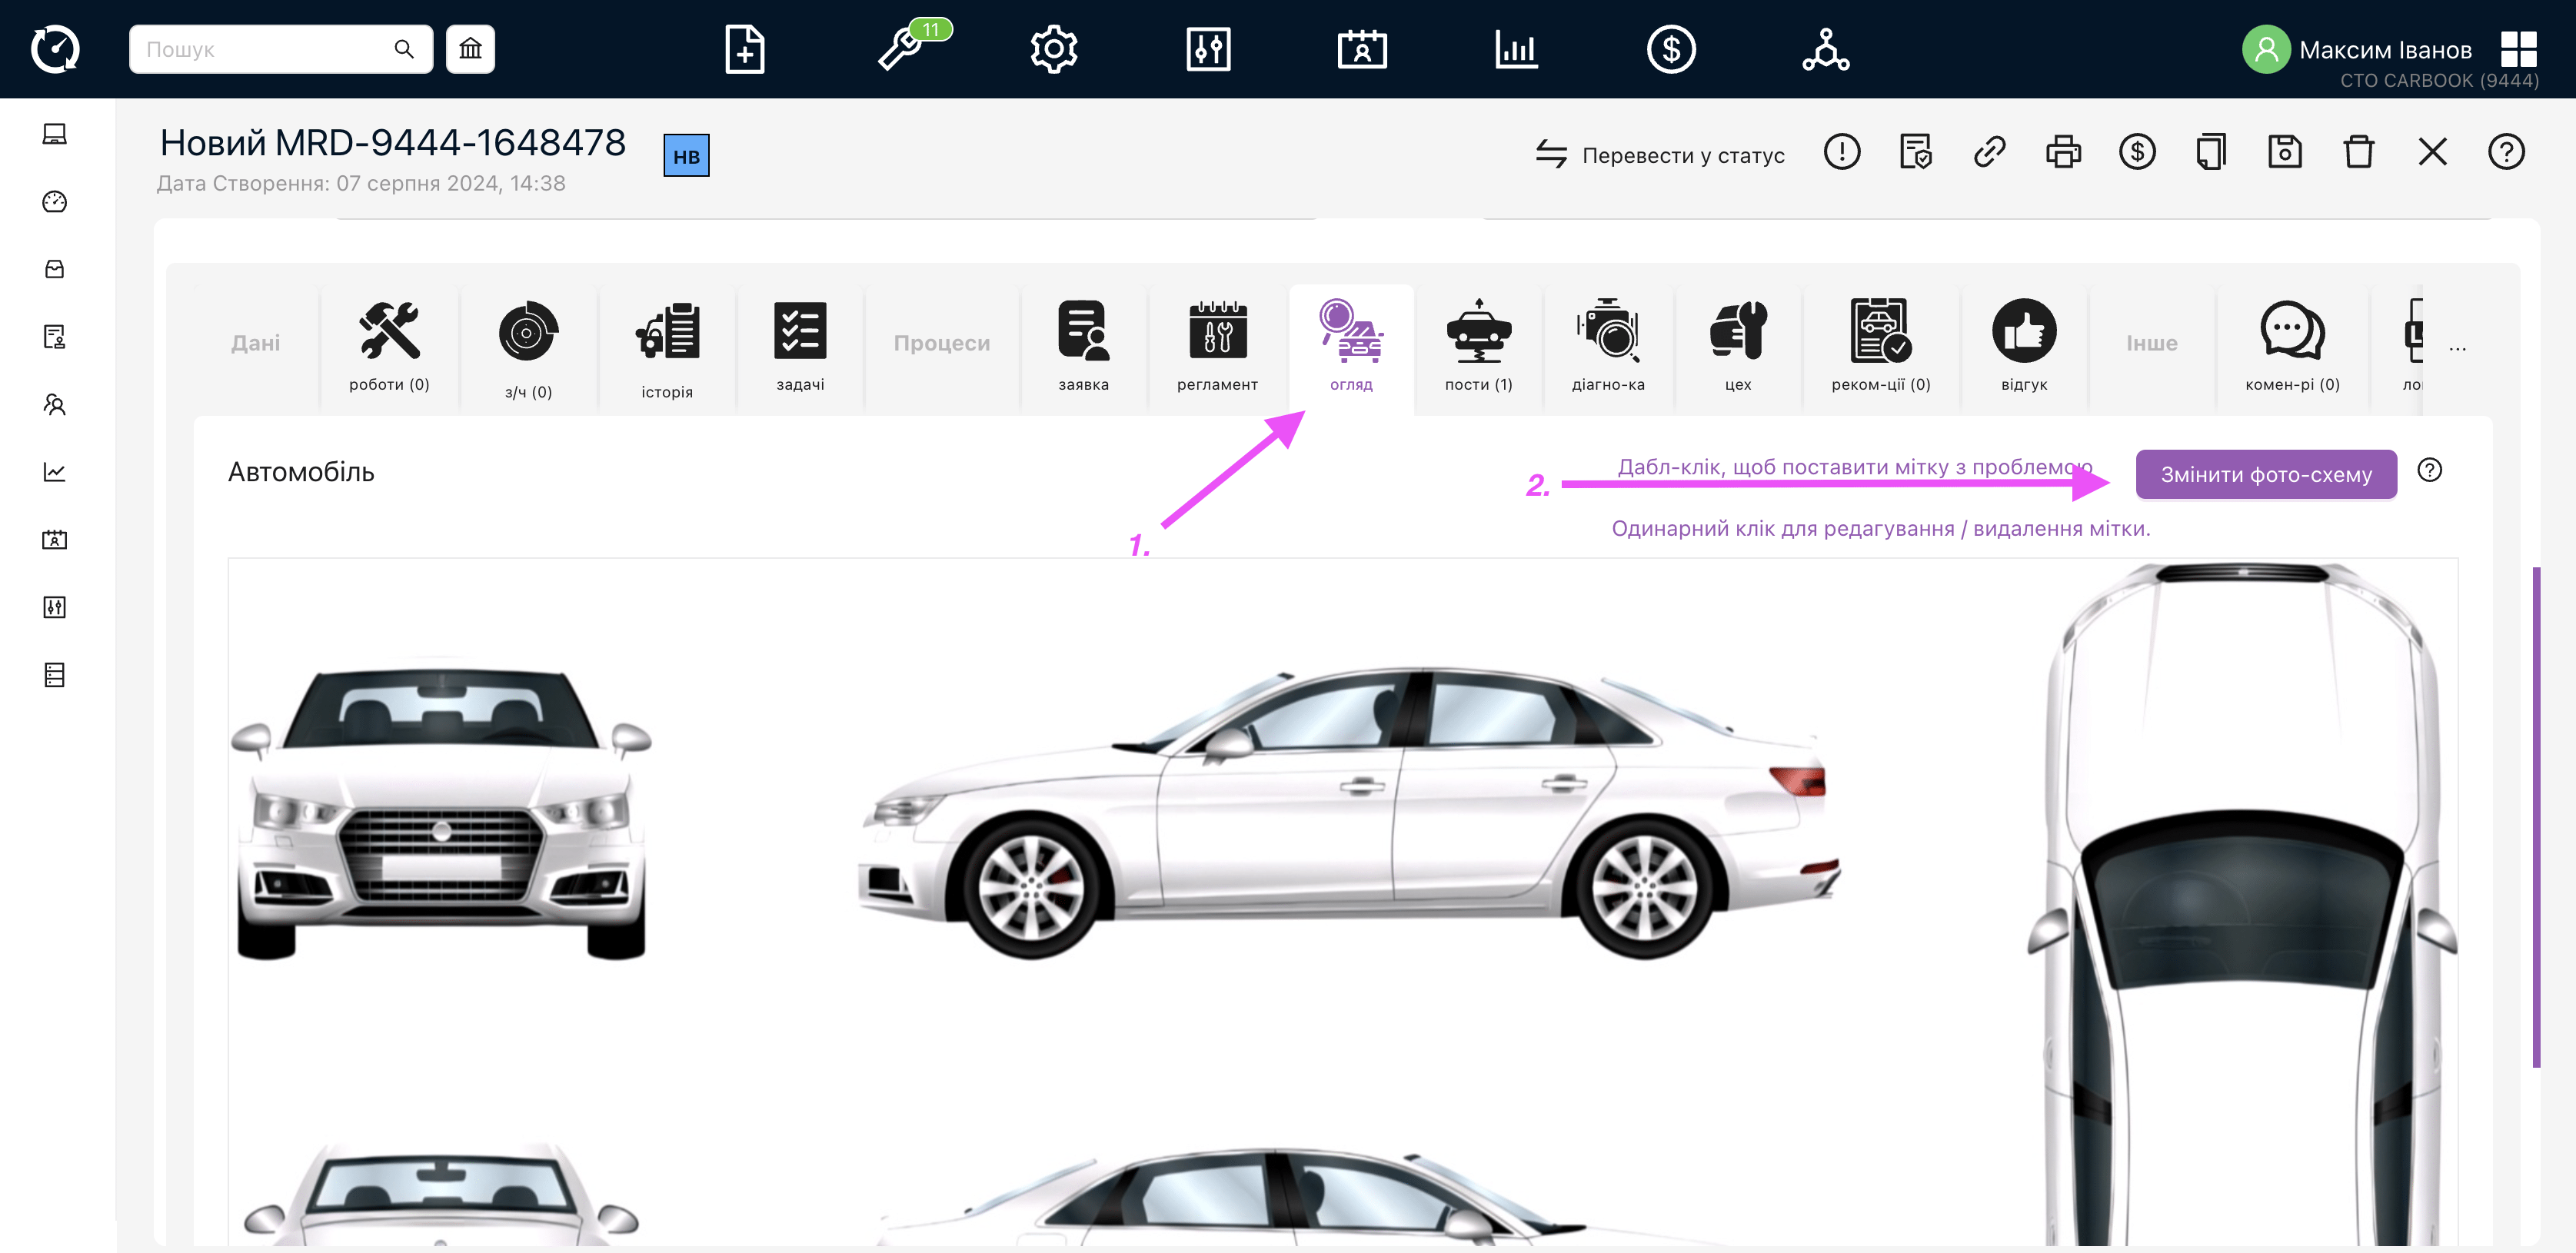Click the copy link chain icon

(x=1989, y=152)
